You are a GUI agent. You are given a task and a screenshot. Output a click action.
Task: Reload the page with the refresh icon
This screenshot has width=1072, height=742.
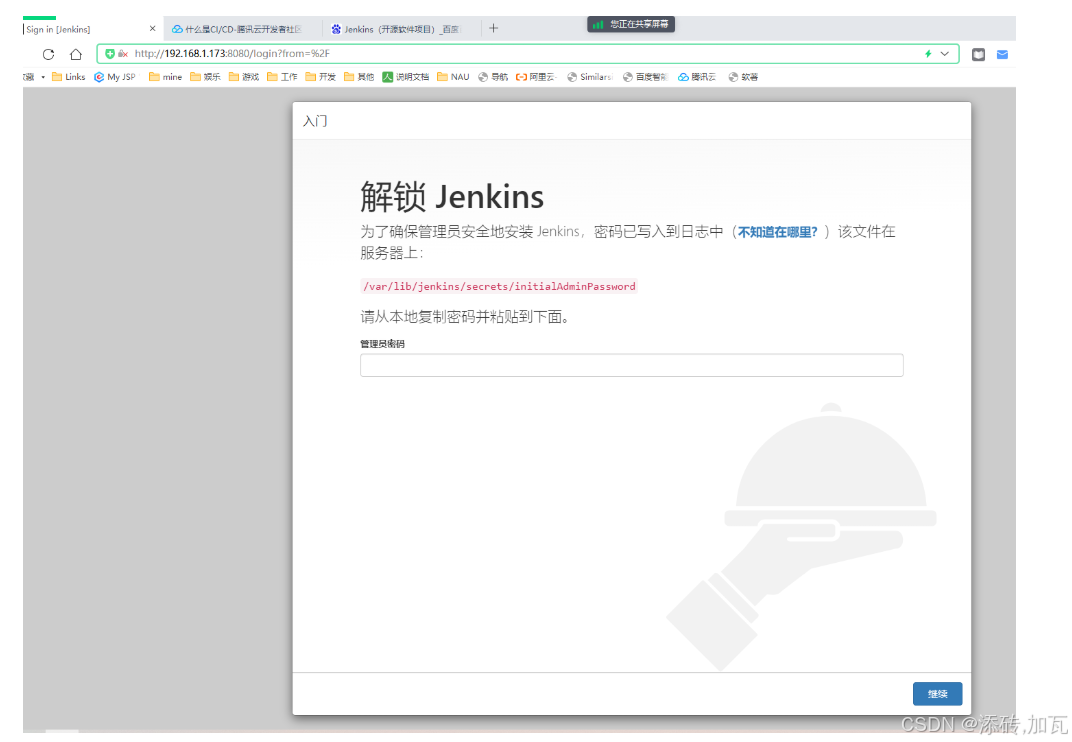click(48, 54)
